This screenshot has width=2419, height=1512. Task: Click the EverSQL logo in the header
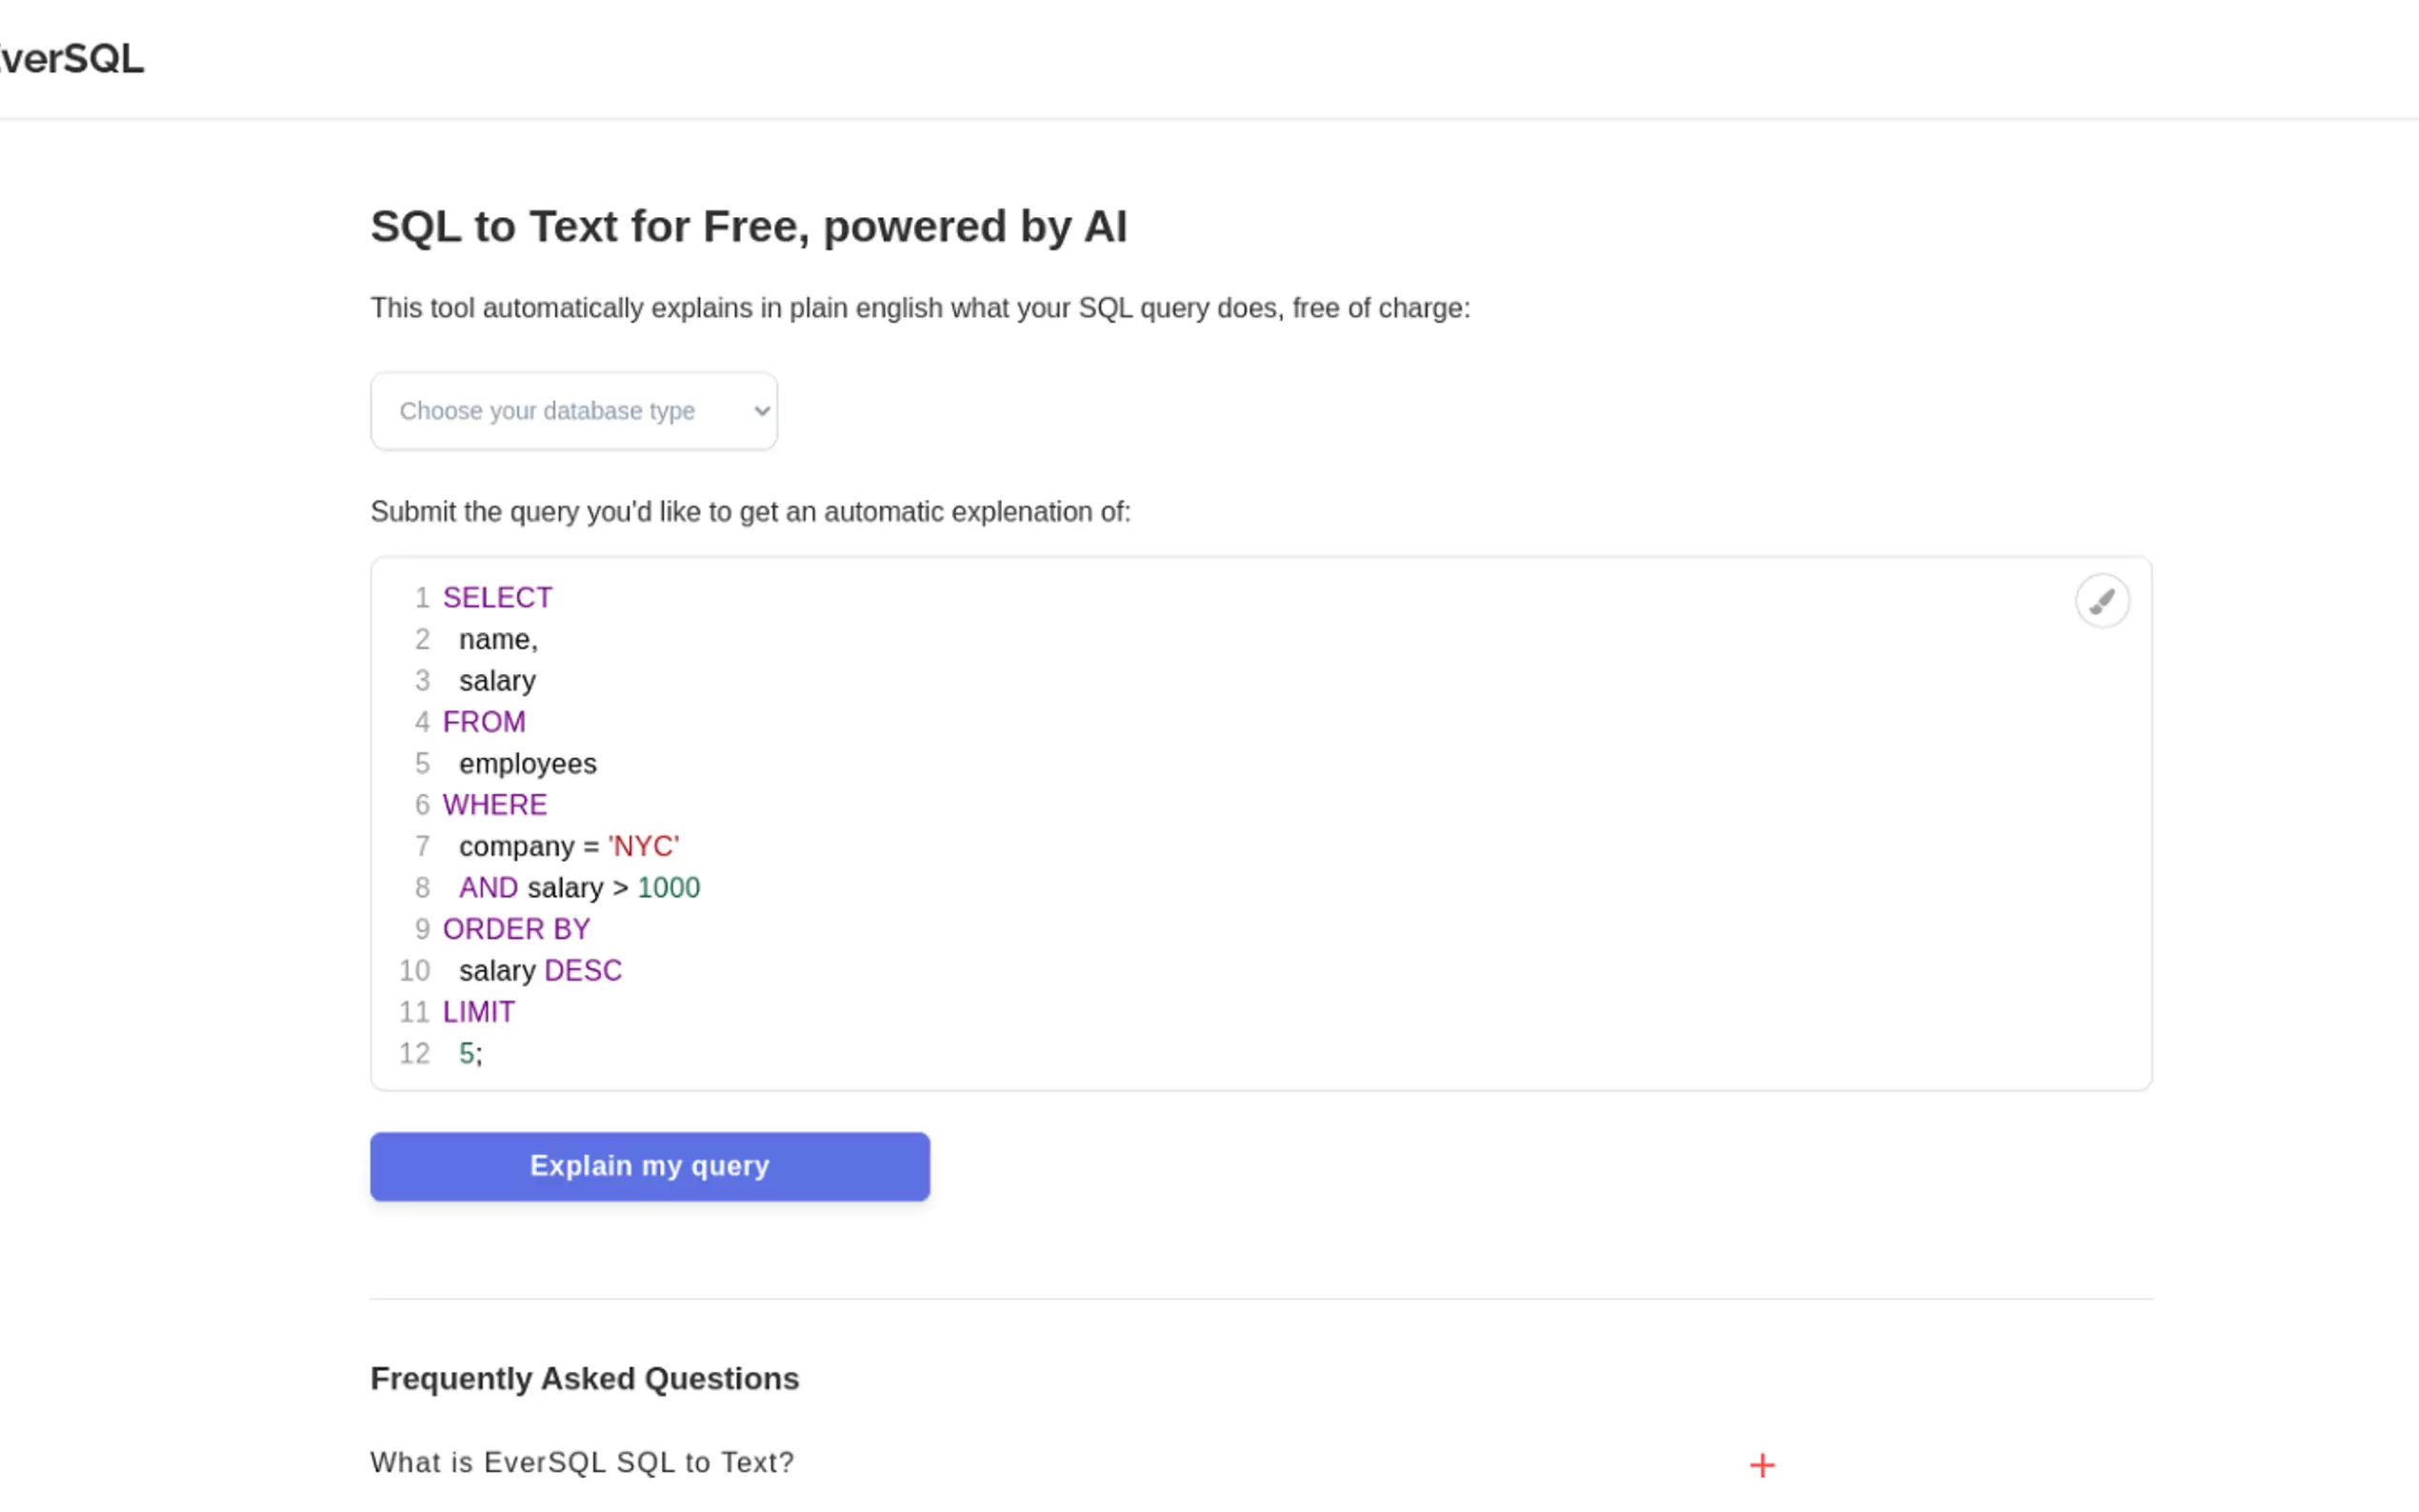point(70,59)
